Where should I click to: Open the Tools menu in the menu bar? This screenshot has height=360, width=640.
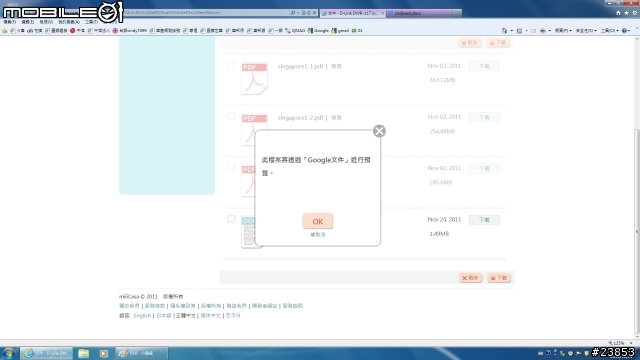[91, 22]
